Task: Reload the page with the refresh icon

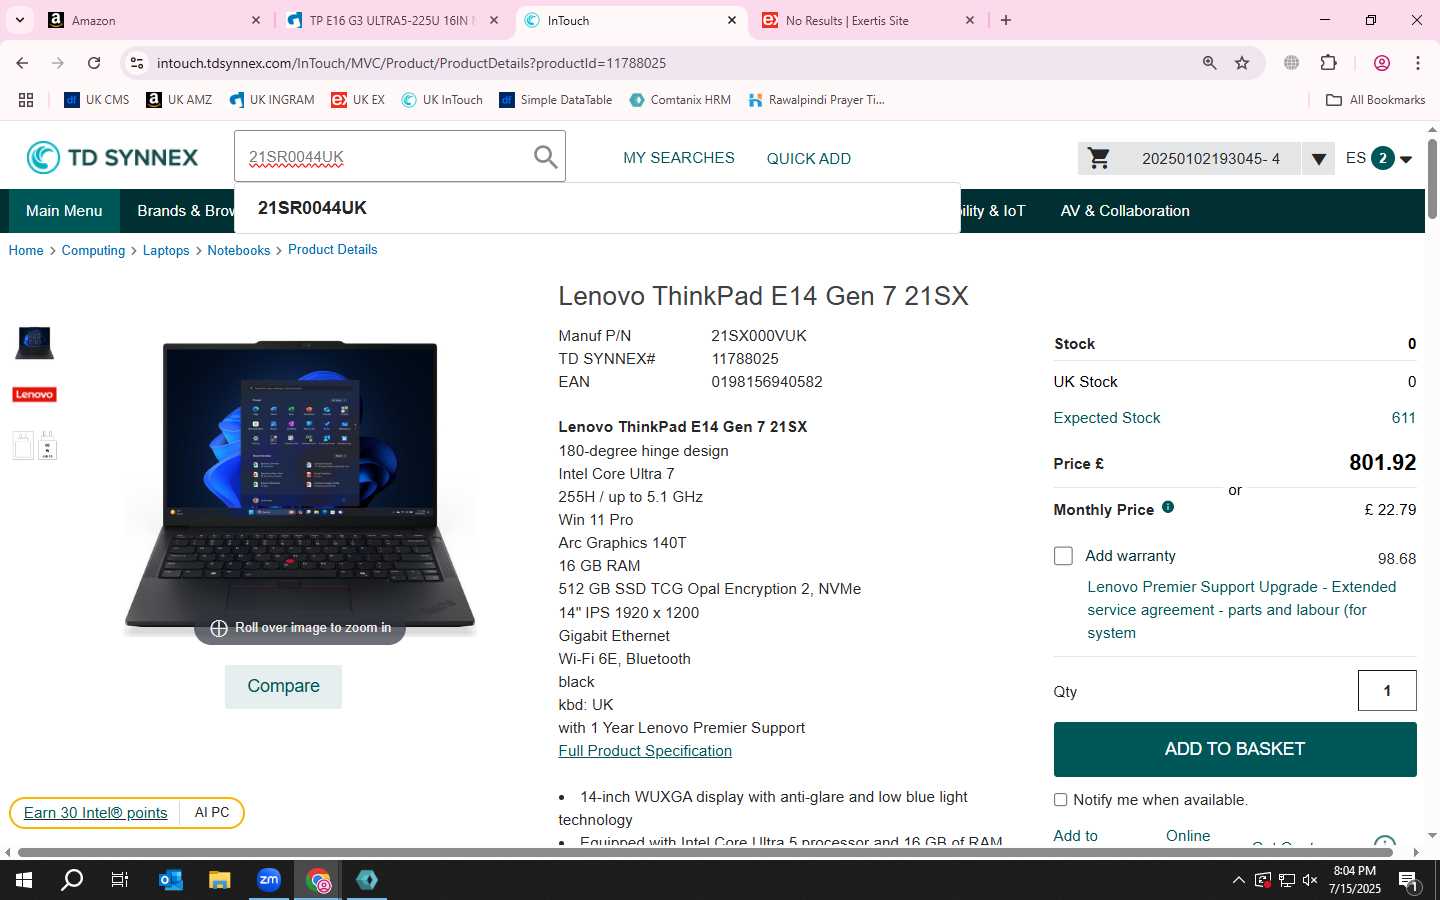Action: (94, 63)
